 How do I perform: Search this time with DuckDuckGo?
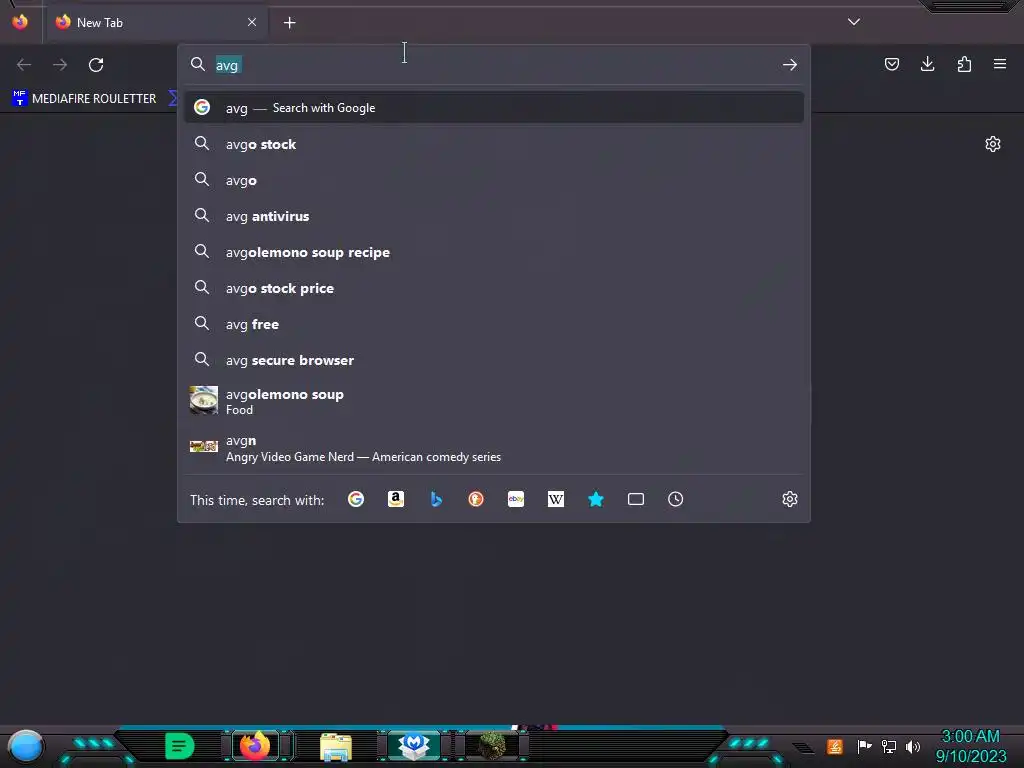(x=476, y=500)
